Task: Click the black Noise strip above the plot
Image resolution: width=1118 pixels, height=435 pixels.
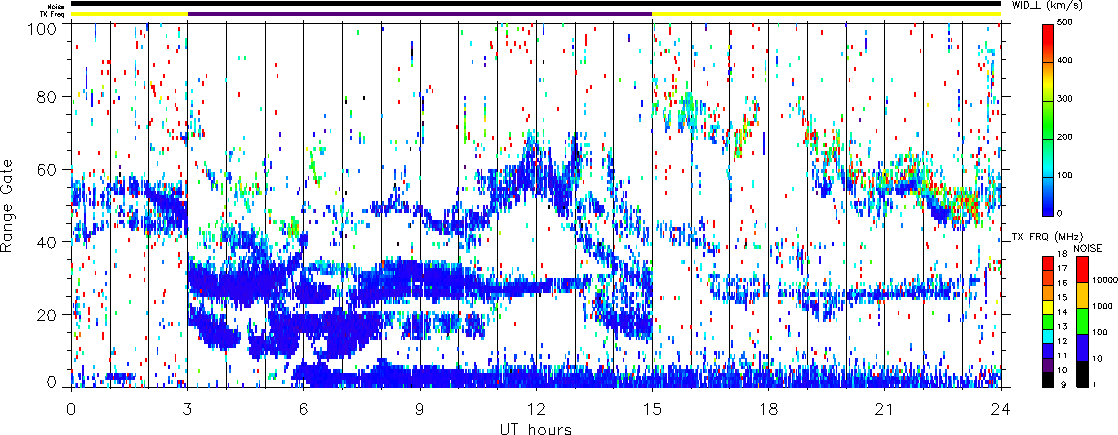Action: (536, 4)
